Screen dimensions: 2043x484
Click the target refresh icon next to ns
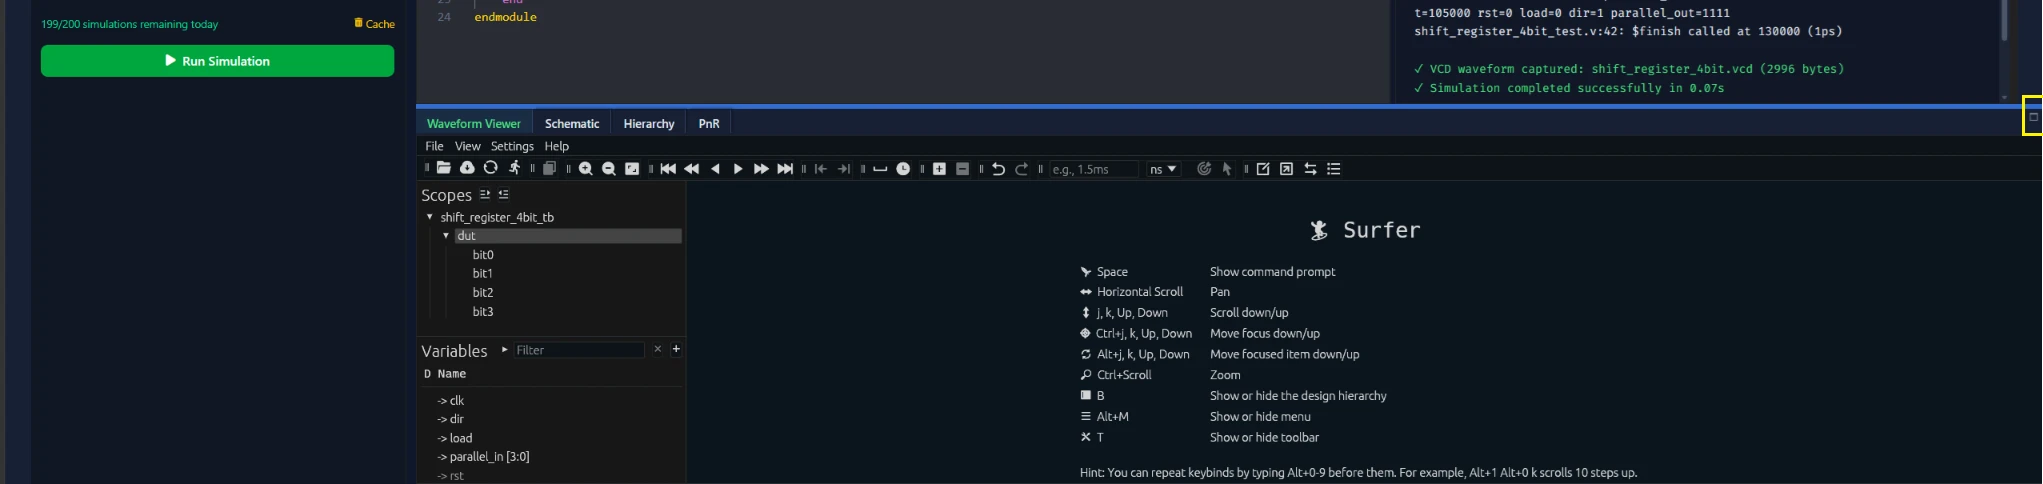coord(1204,169)
